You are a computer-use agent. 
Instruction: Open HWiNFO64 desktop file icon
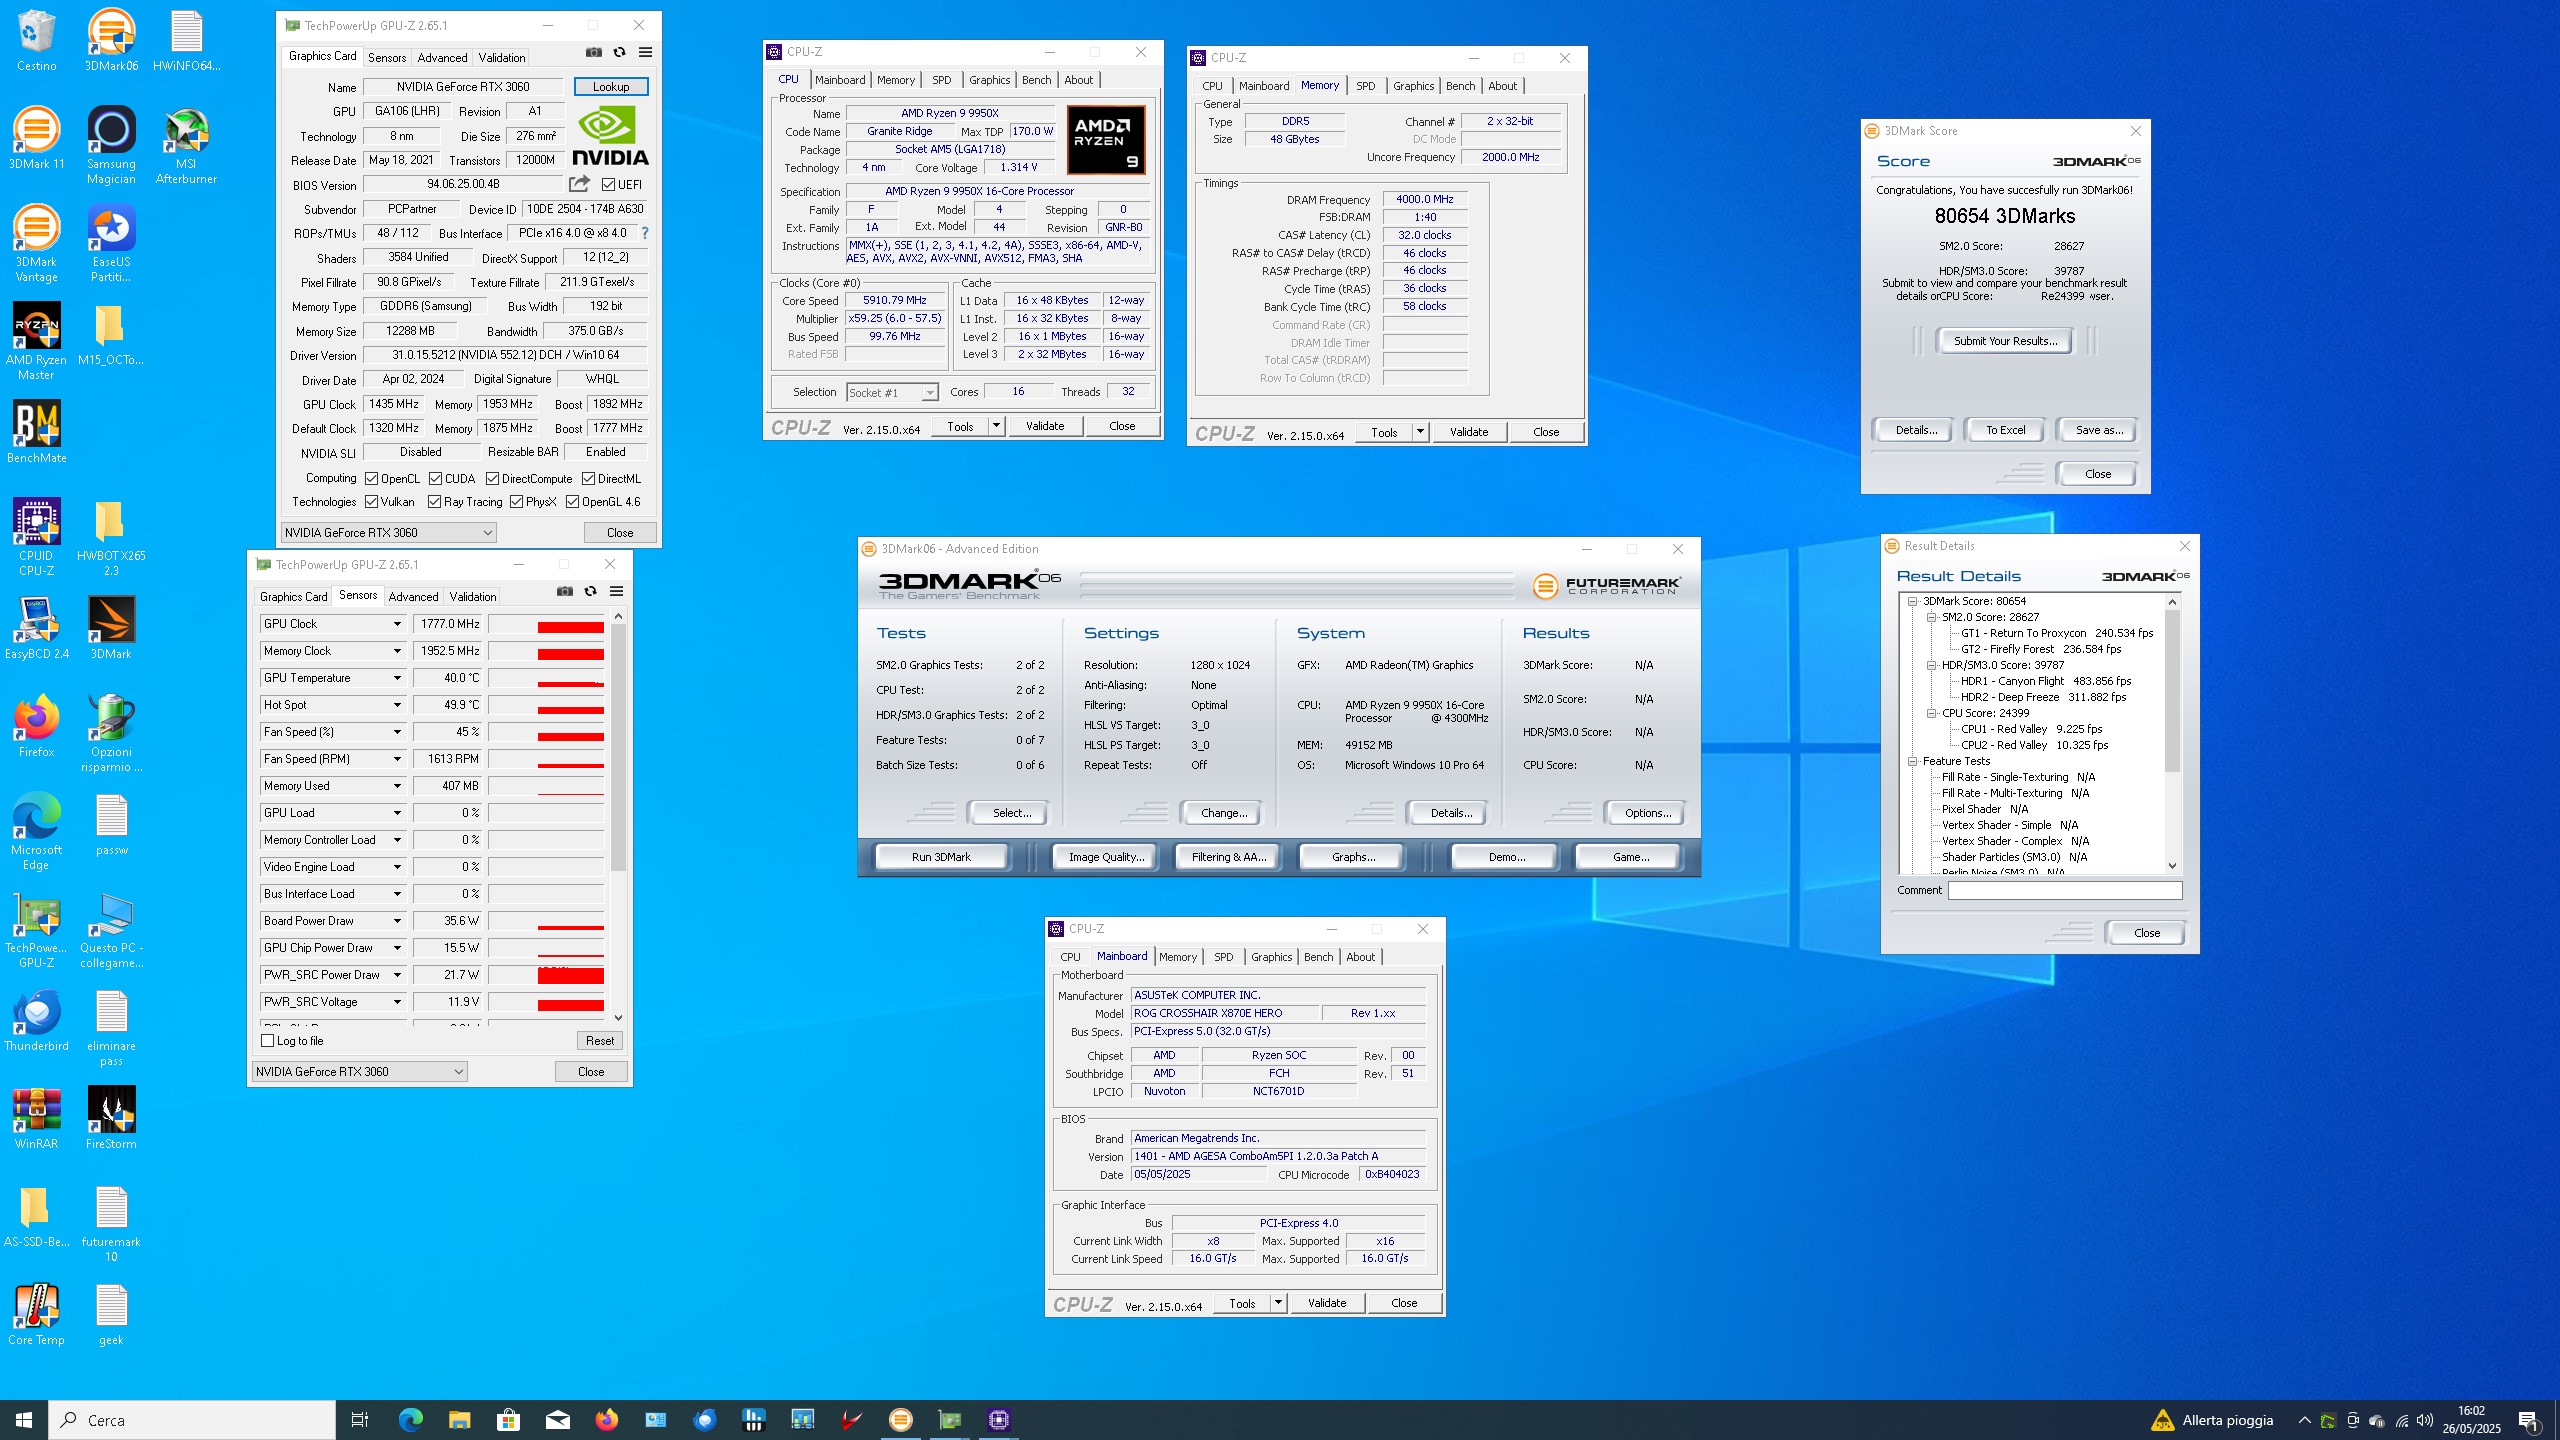[x=186, y=41]
